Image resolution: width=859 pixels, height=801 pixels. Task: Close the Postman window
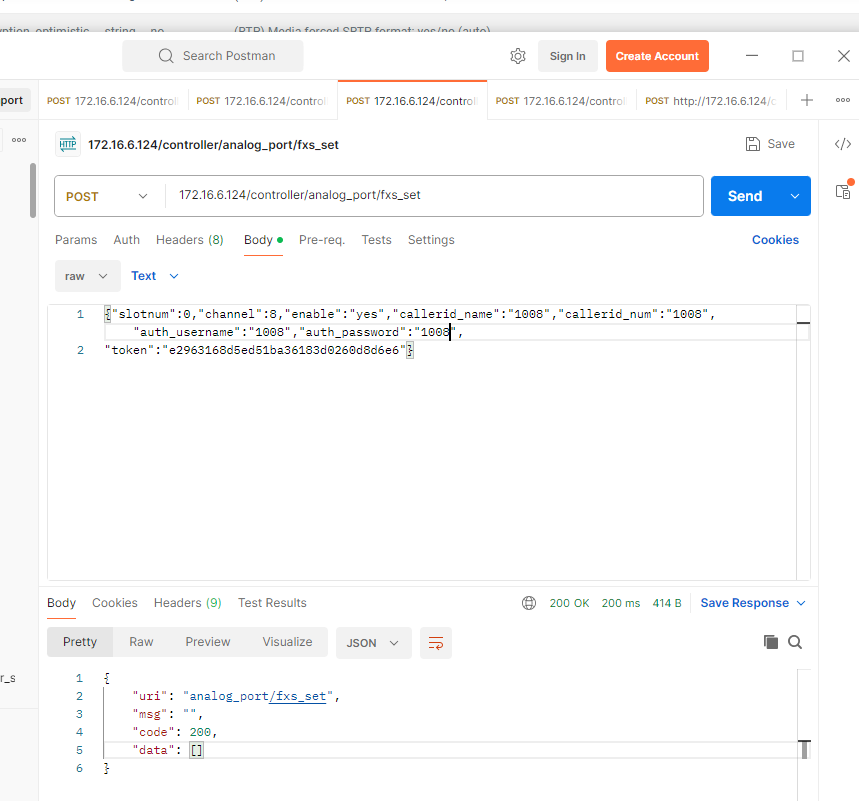(x=844, y=56)
